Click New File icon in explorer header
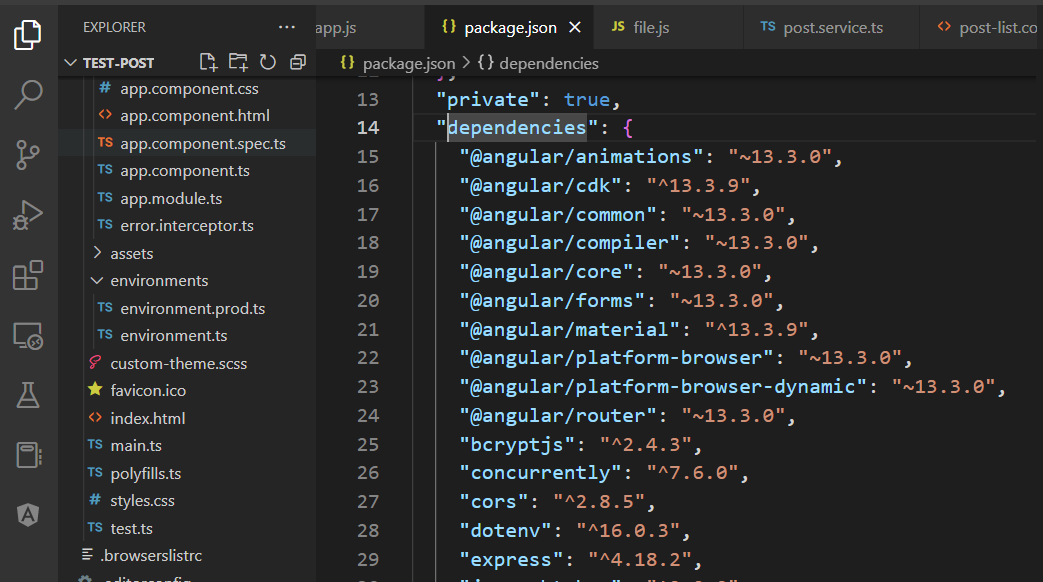 (x=208, y=63)
